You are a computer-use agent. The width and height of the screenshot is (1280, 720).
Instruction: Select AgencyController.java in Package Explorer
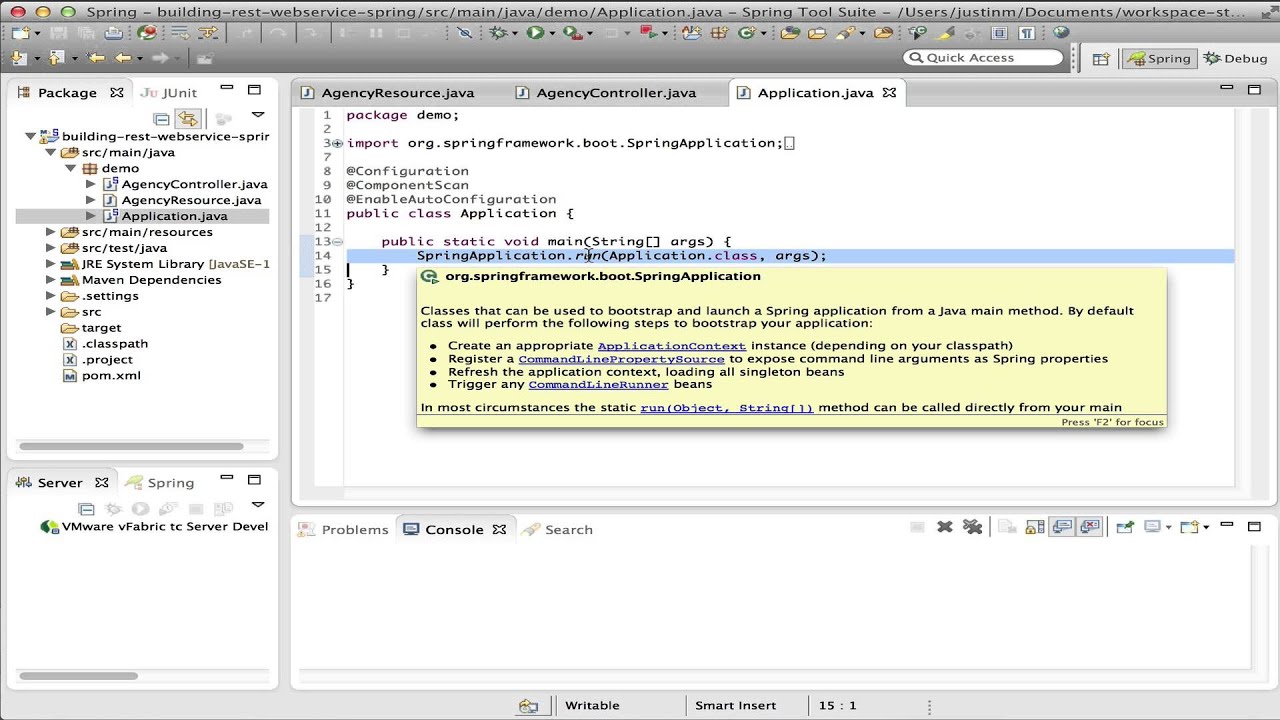194,184
